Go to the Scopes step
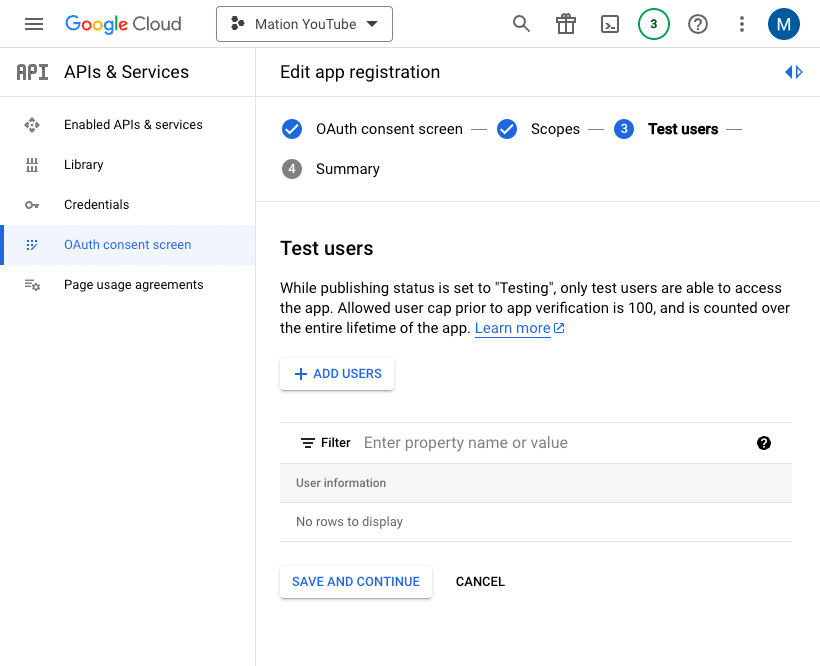 pos(555,129)
